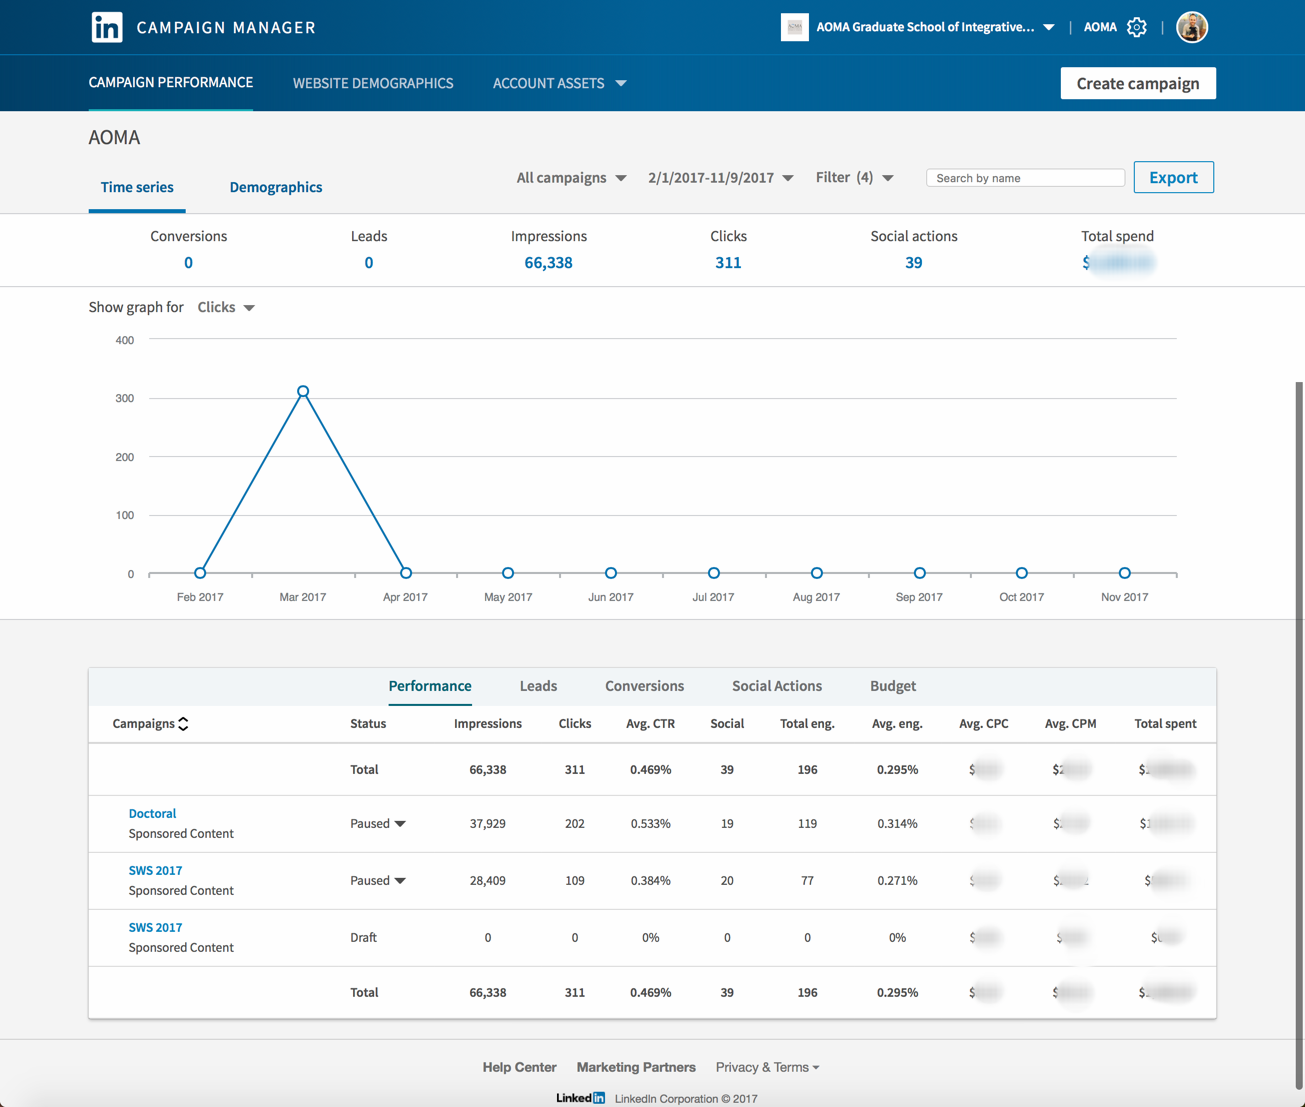Click the Impressions total 66,338
Viewport: 1305px width, 1107px height.
[x=548, y=263]
